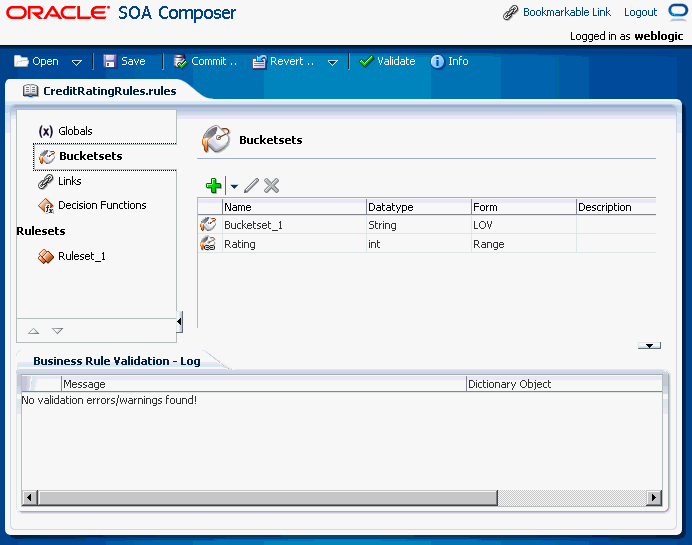Click the Oracle ring icon near Logout
The height and width of the screenshot is (545, 692).
point(678,11)
